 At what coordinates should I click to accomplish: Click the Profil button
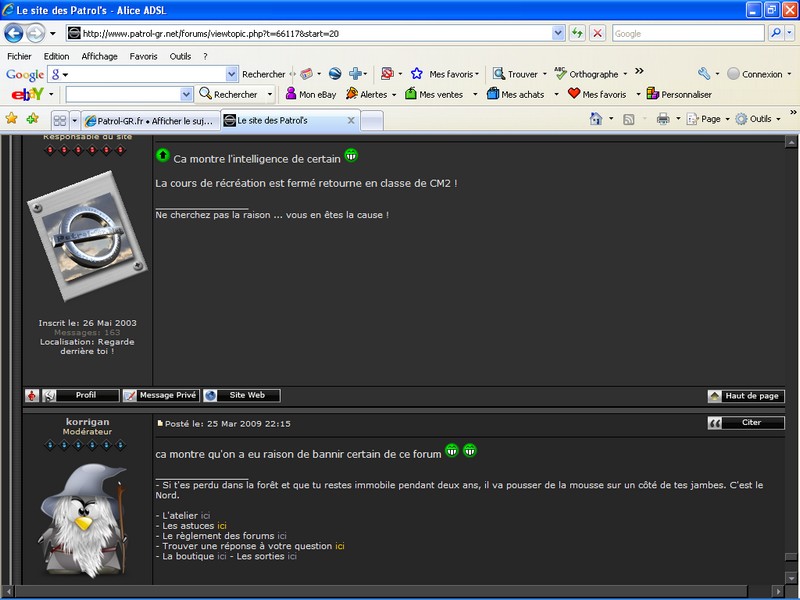point(81,395)
